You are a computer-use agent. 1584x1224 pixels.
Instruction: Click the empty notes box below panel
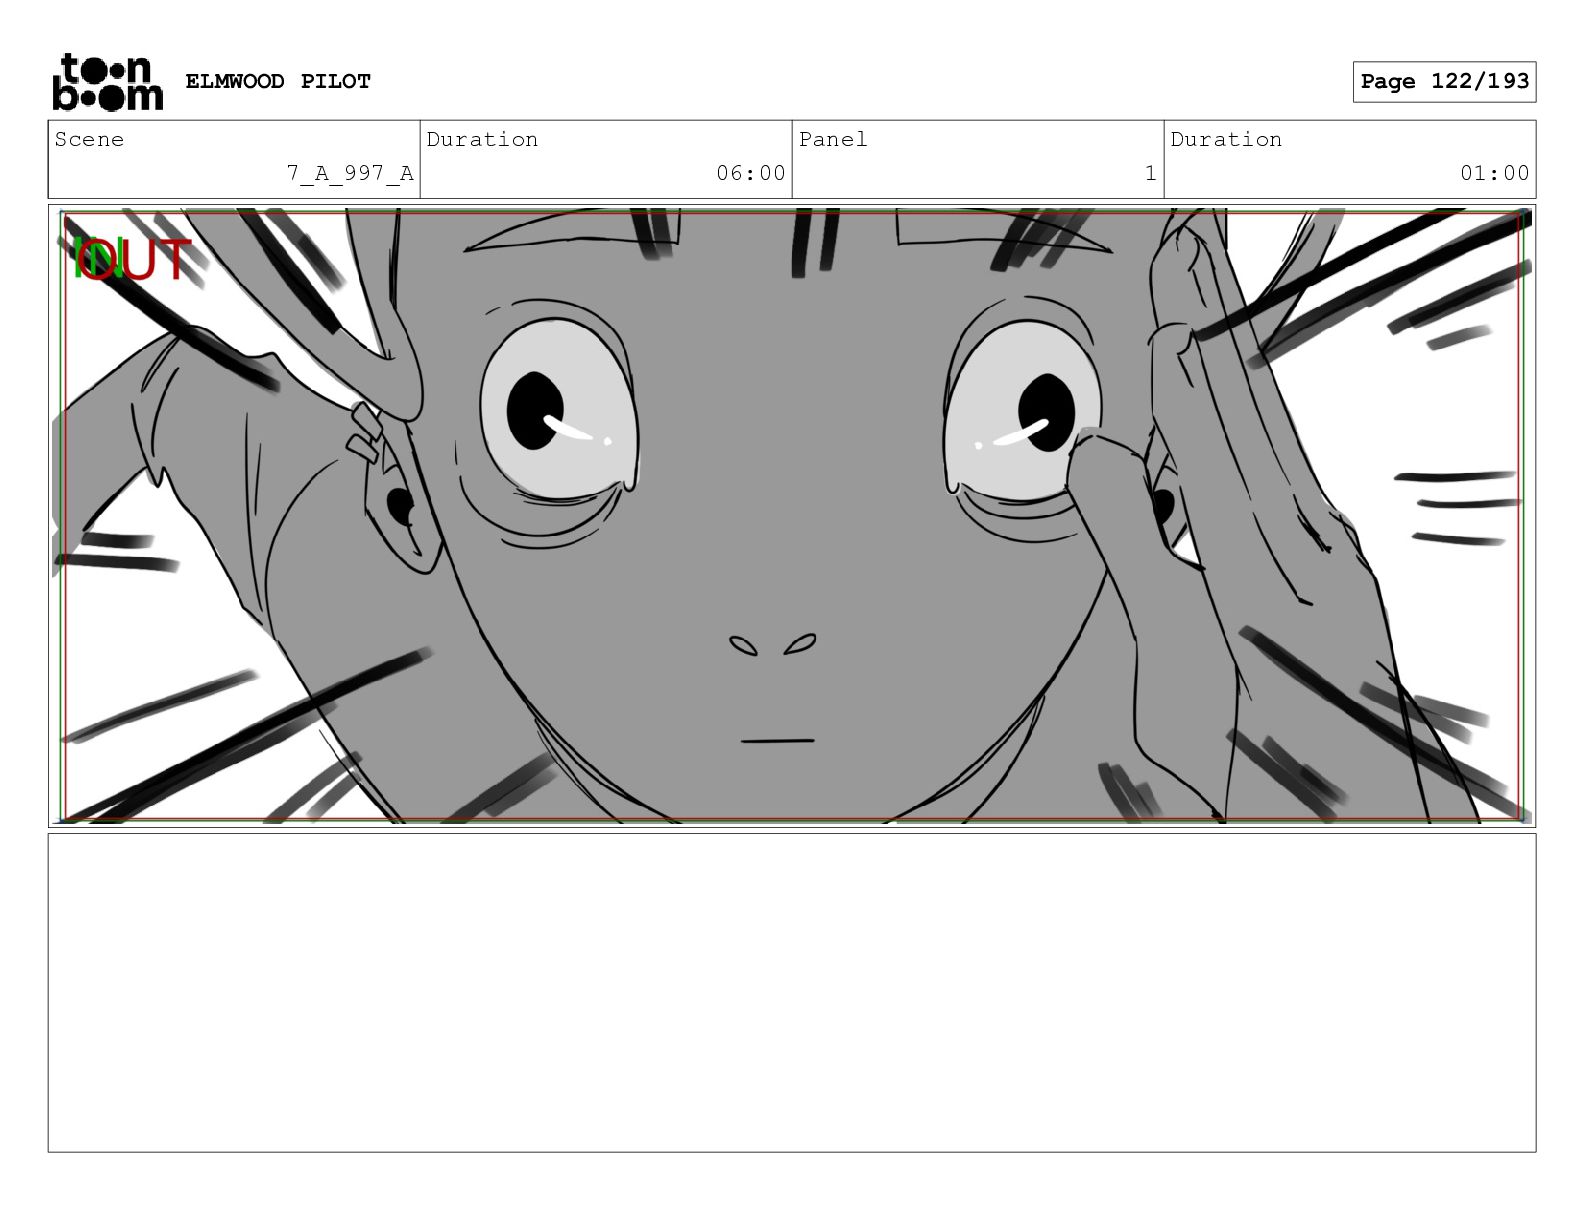coord(792,993)
